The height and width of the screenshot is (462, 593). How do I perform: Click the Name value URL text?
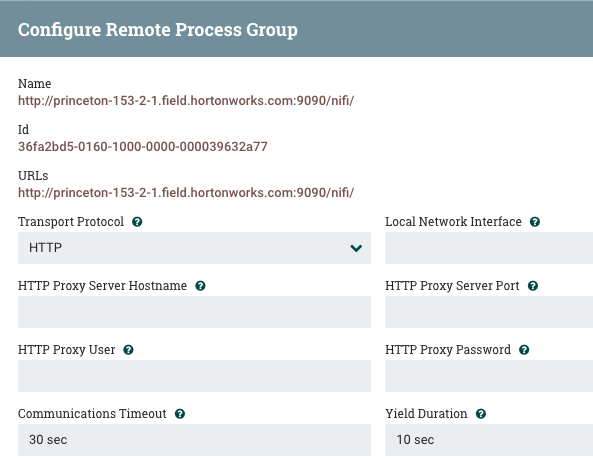(186, 101)
